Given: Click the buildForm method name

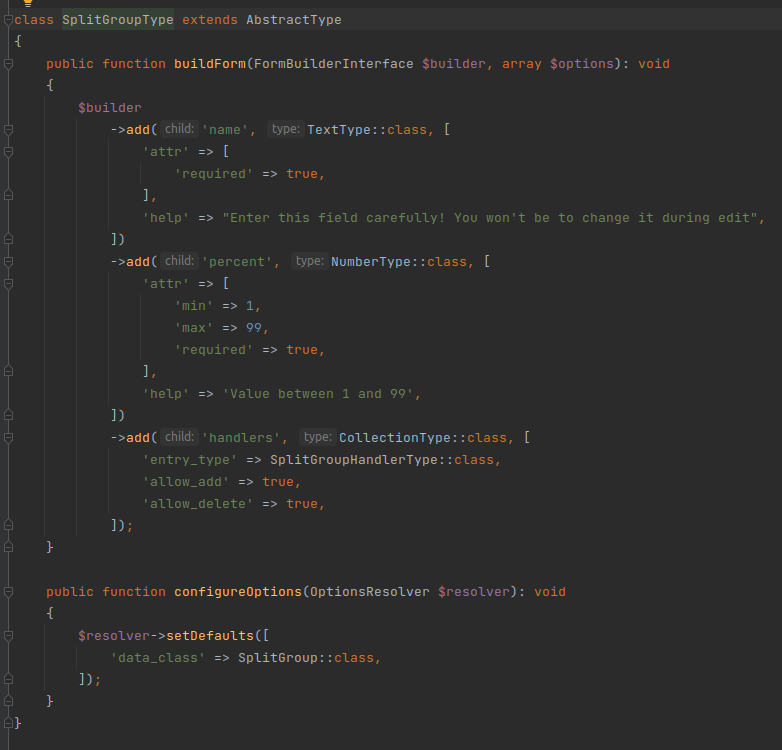Looking at the screenshot, I should coord(210,64).
